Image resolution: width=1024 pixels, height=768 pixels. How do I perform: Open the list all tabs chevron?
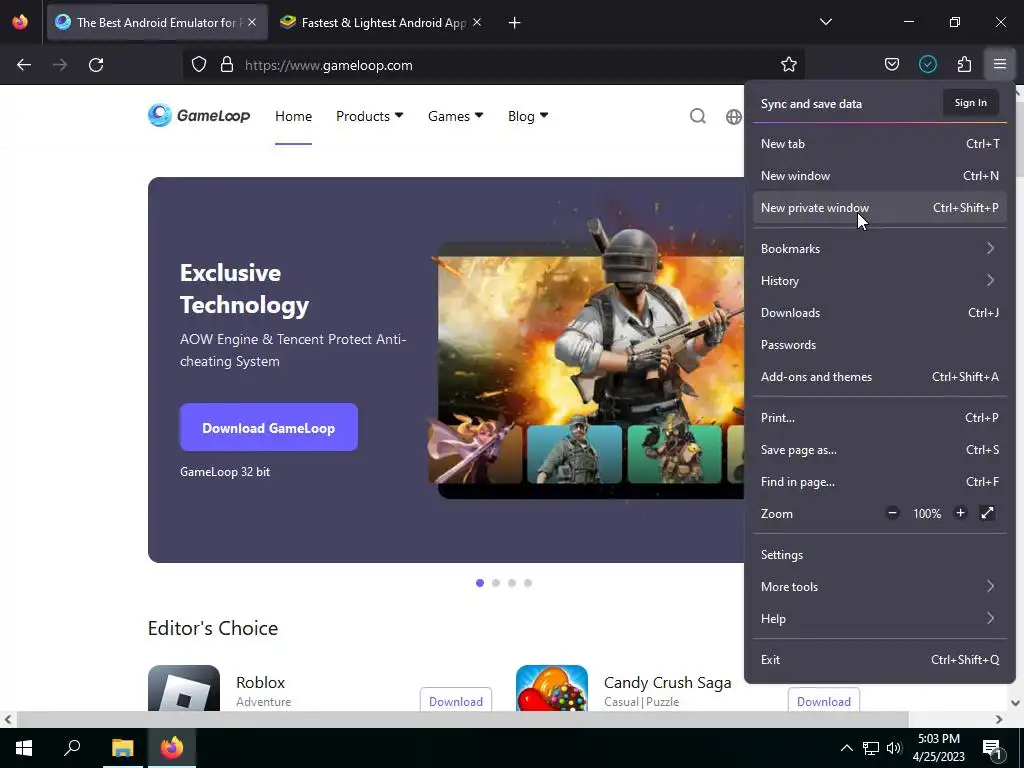tap(825, 22)
